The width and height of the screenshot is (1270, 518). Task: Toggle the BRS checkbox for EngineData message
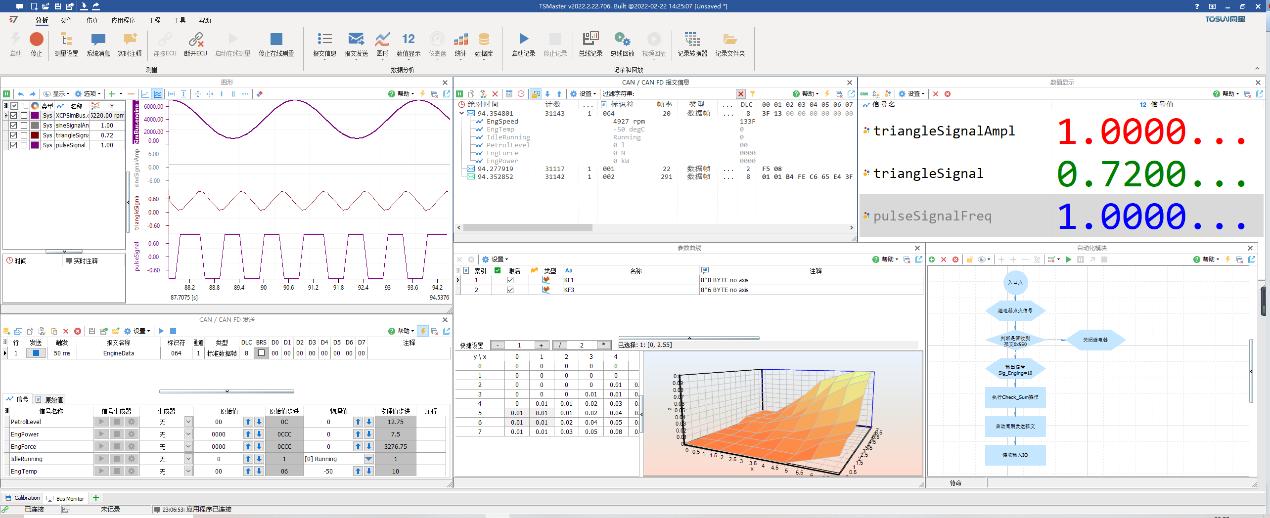261,353
